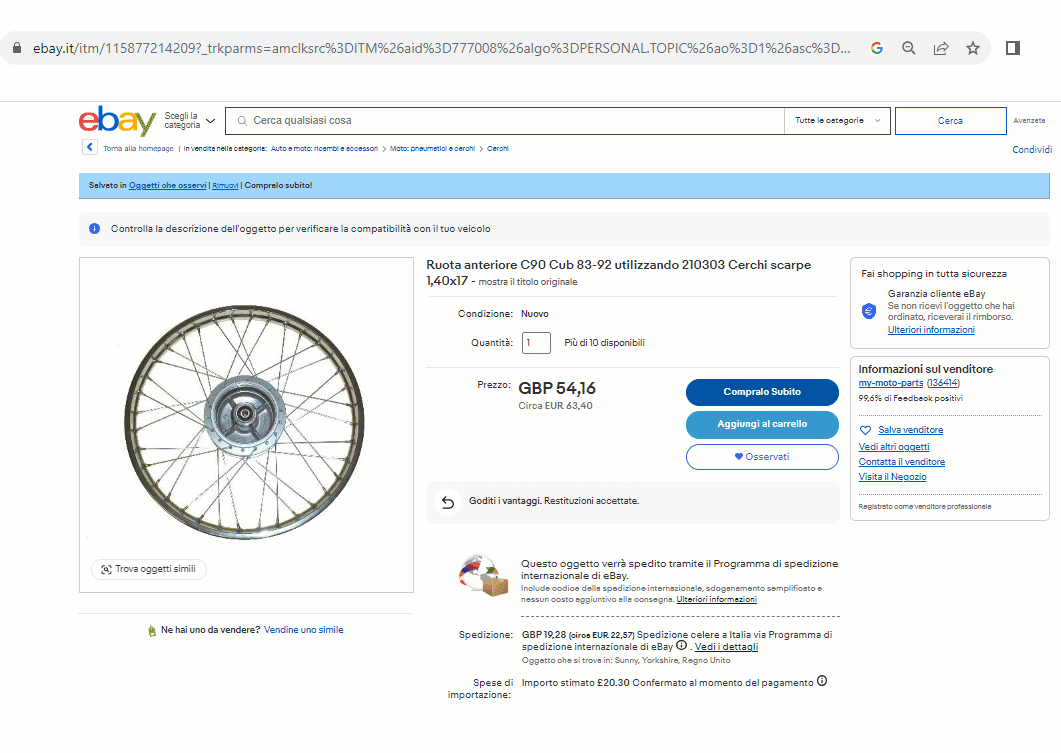1061x753 pixels.
Task: Click the Quantità input field
Action: click(x=536, y=343)
